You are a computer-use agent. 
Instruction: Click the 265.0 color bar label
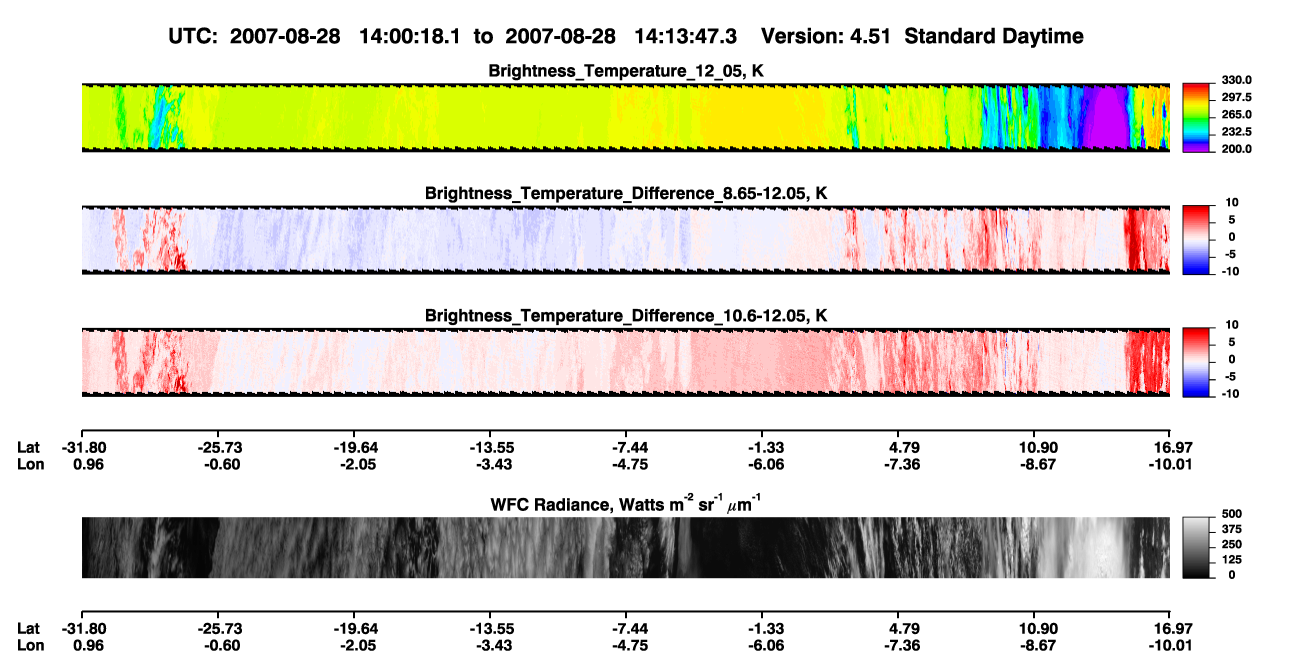click(1236, 115)
